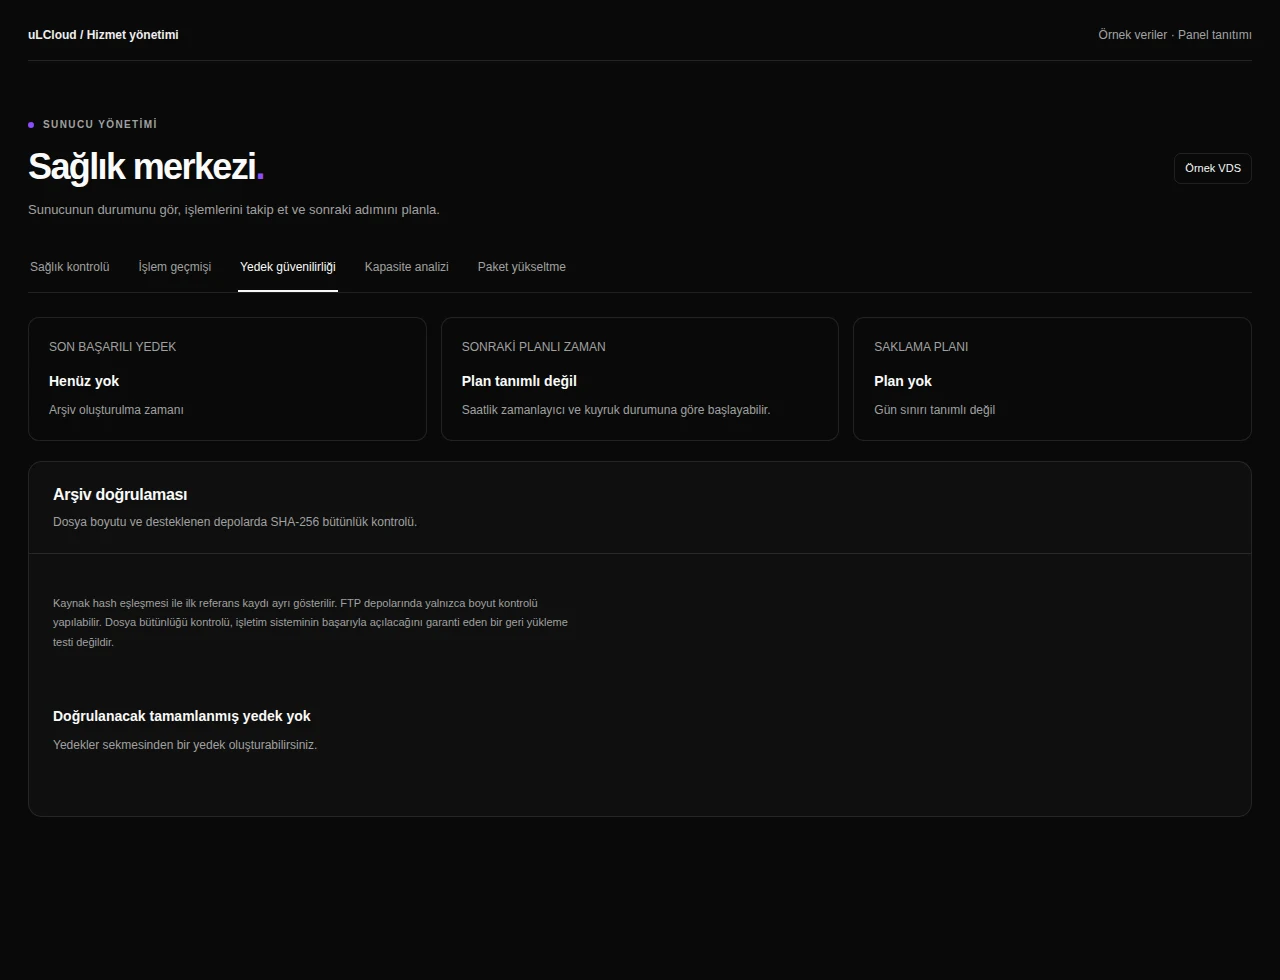1280x980 pixels.
Task: Click the Gün sınırı tanımlı değil text
Action: pos(934,410)
